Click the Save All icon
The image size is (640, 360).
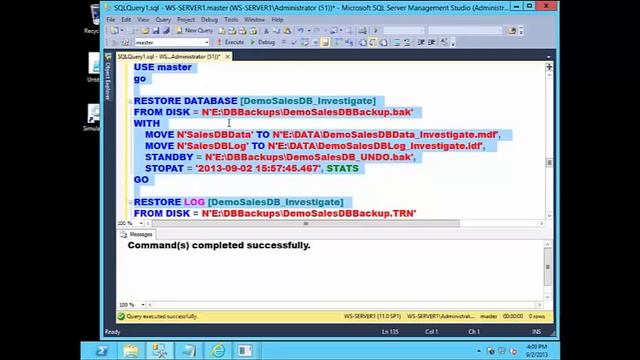[166, 31]
